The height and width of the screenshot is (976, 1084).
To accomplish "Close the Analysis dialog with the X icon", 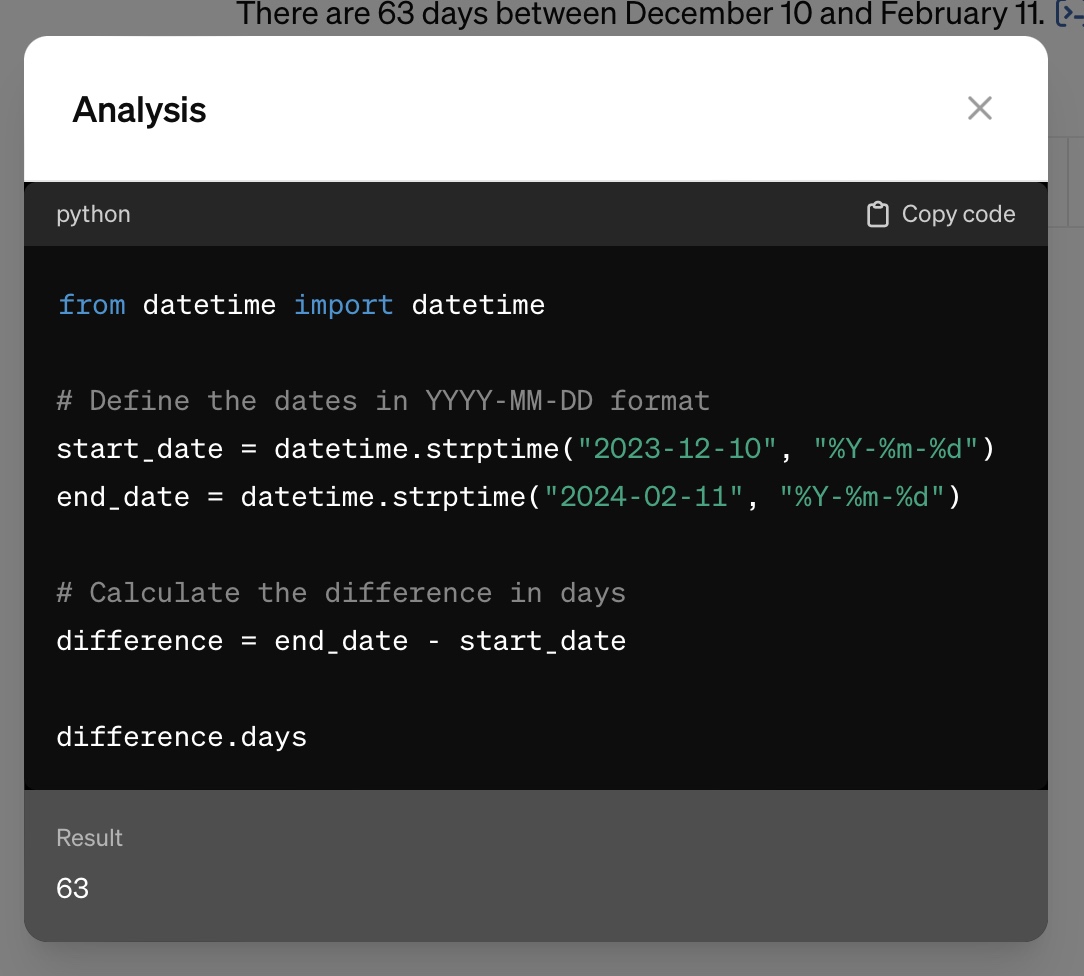I will pyautogui.click(x=979, y=108).
